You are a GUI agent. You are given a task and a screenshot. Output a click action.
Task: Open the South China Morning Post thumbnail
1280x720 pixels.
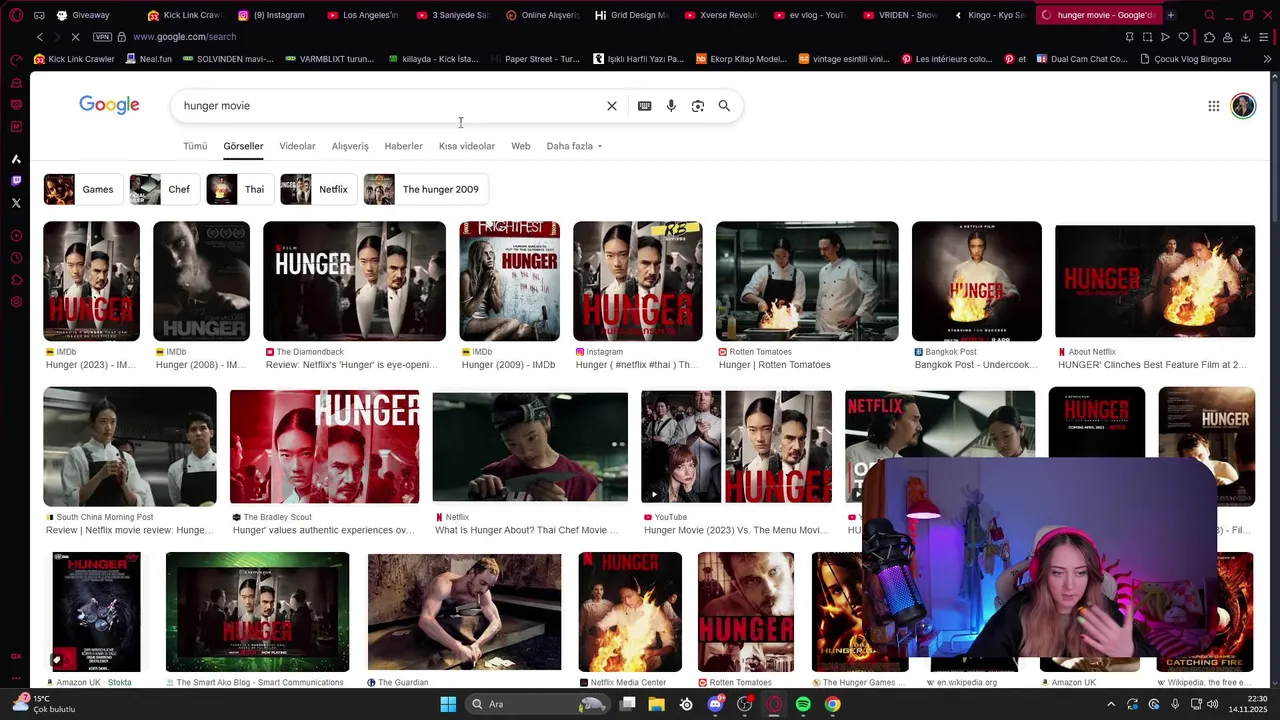[x=130, y=446]
